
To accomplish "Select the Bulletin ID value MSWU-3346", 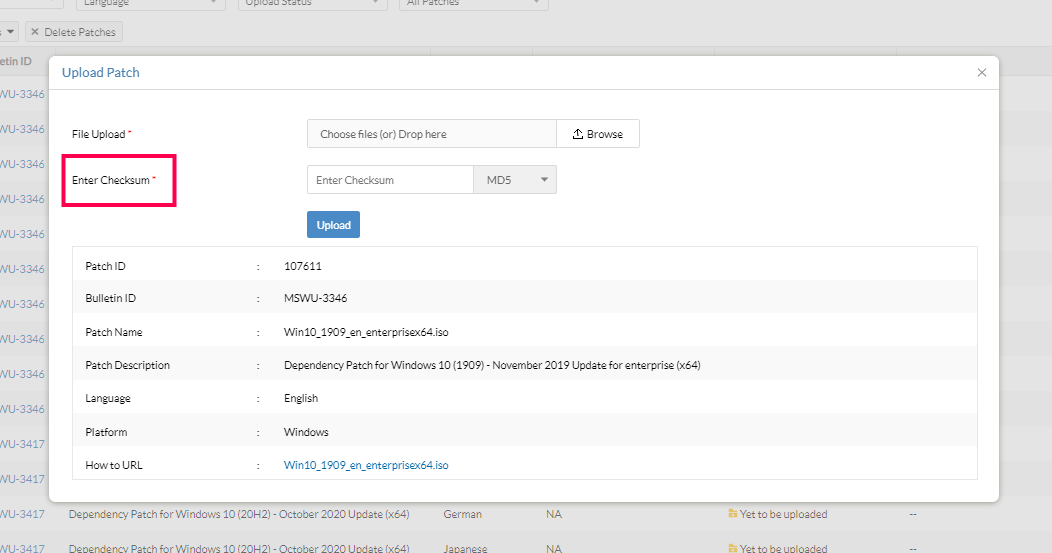I will pos(315,298).
